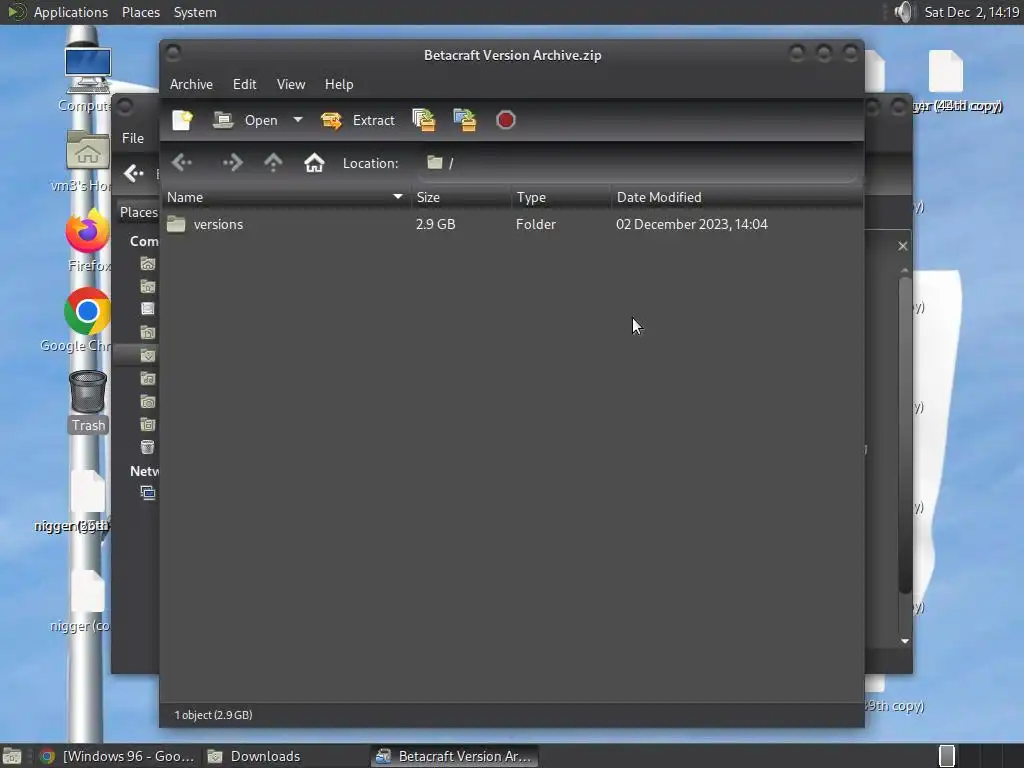Click the '02 December 2023, 14:04' date cell
Screen dimensions: 1024x768
tap(692, 224)
